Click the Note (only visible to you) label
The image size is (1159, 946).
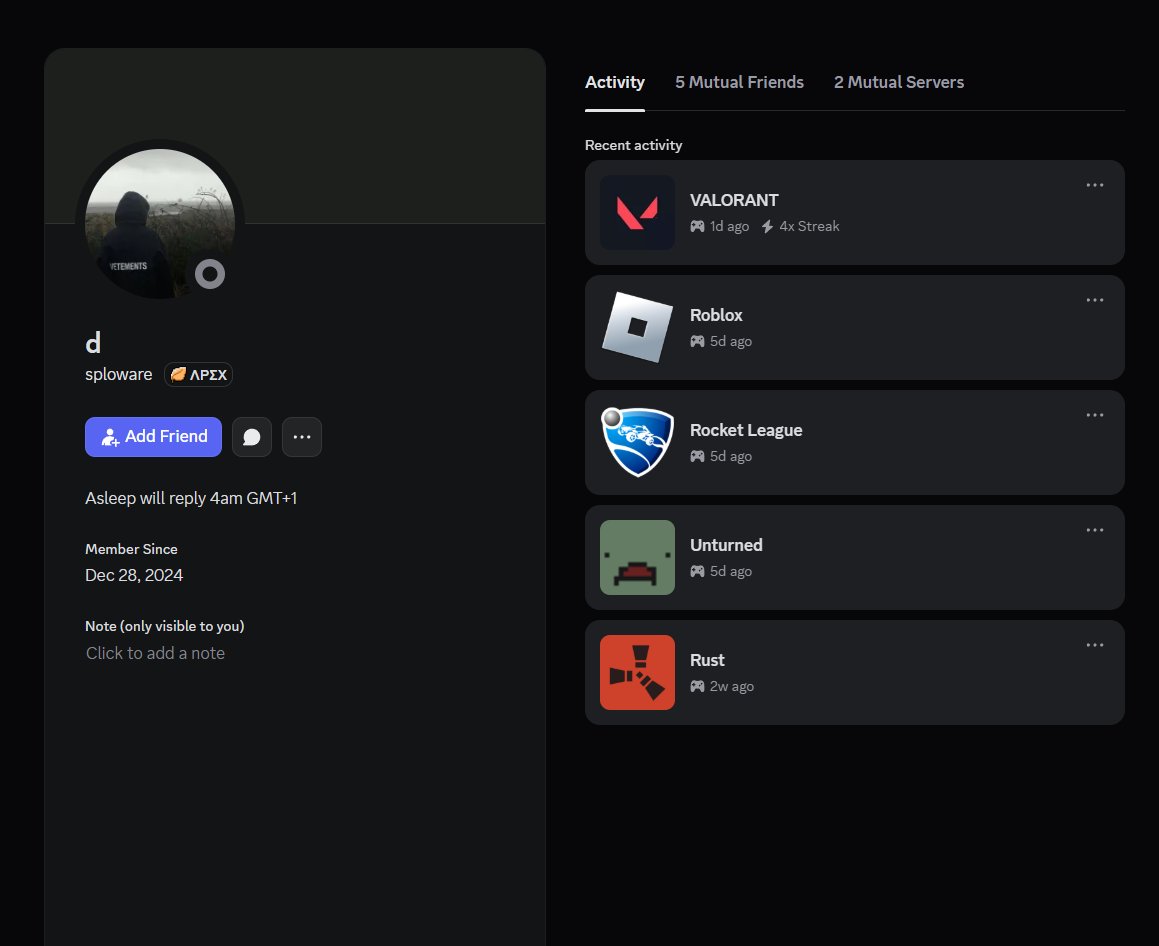[x=165, y=626]
